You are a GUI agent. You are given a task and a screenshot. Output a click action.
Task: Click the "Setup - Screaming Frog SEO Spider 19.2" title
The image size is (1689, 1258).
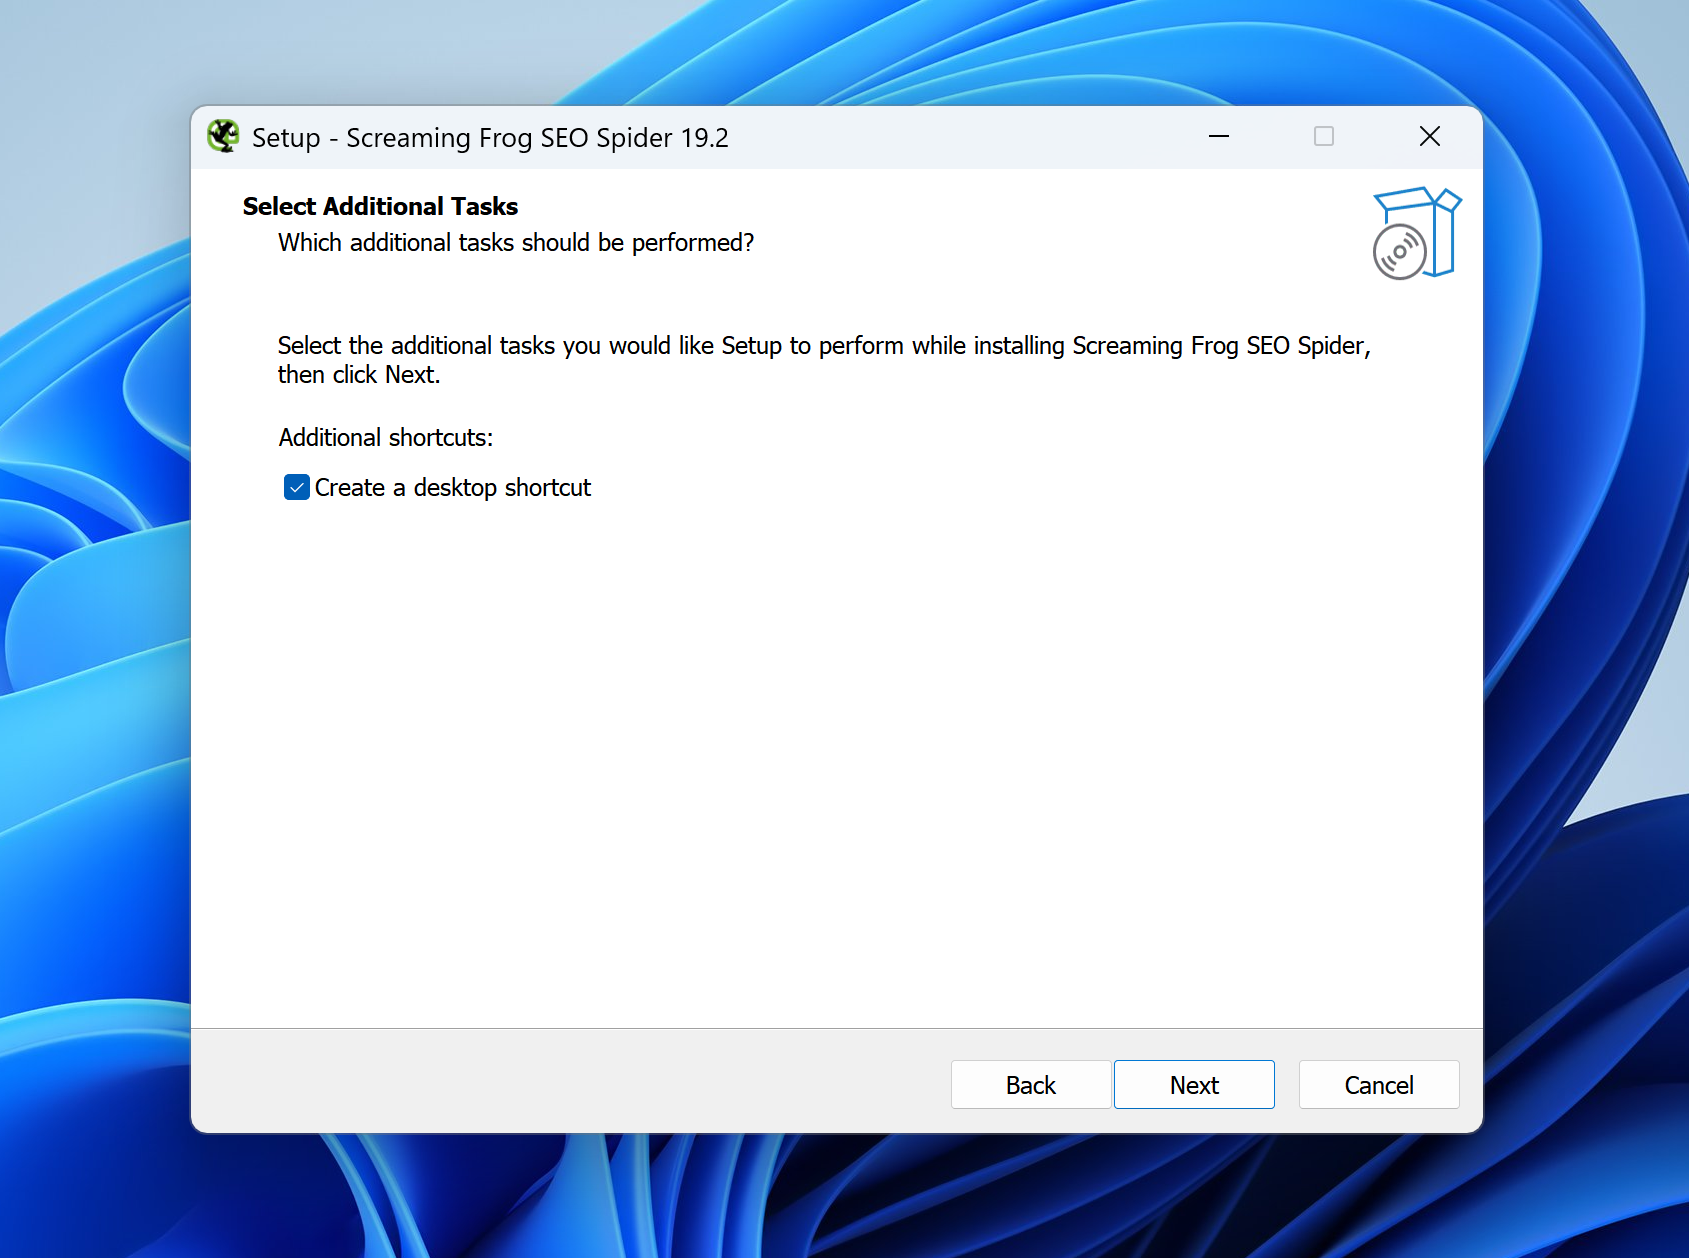point(490,138)
